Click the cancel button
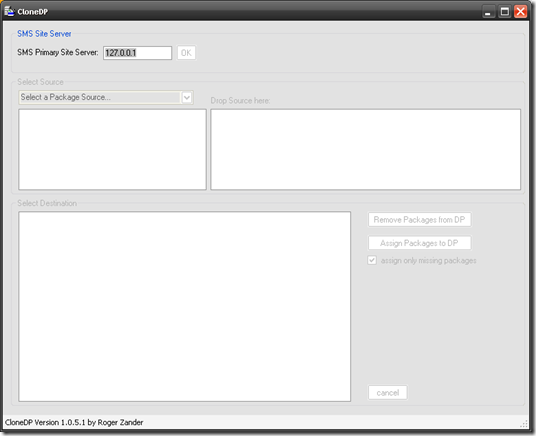 [x=388, y=393]
